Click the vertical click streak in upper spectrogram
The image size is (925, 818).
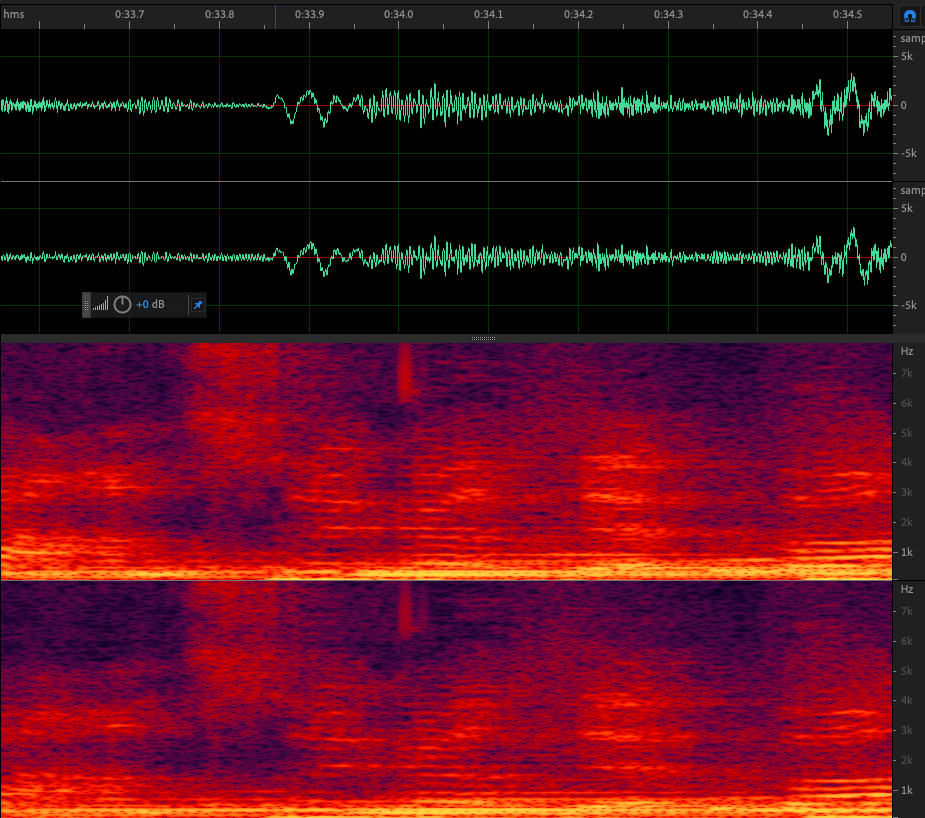tap(404, 372)
